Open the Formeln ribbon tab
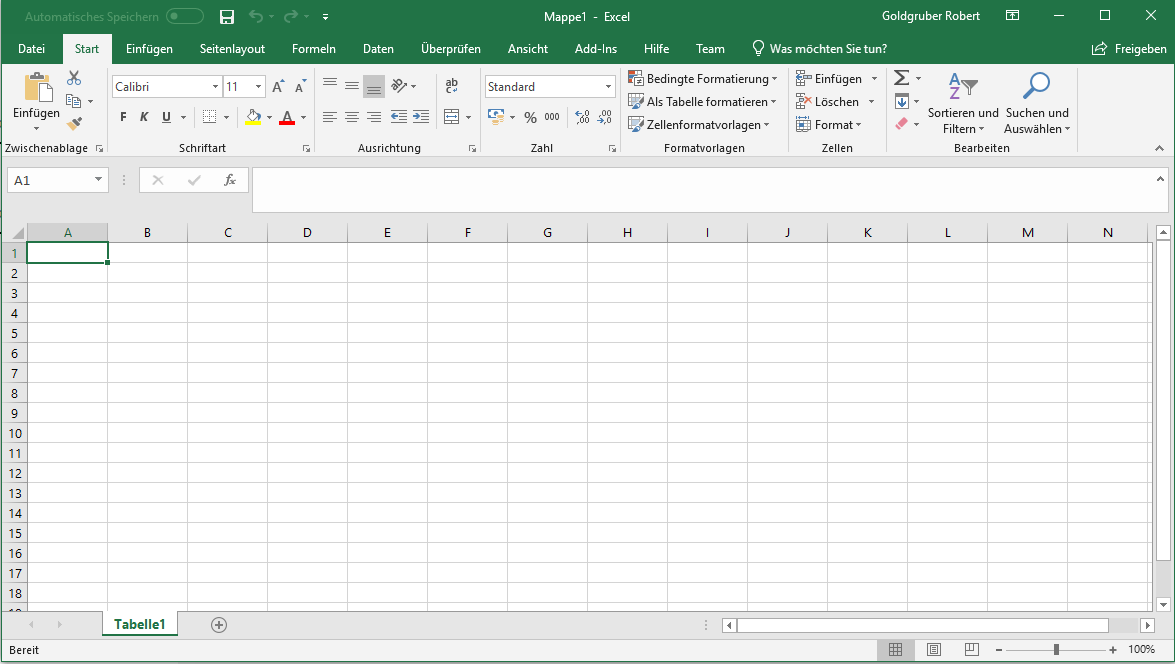 [x=313, y=49]
